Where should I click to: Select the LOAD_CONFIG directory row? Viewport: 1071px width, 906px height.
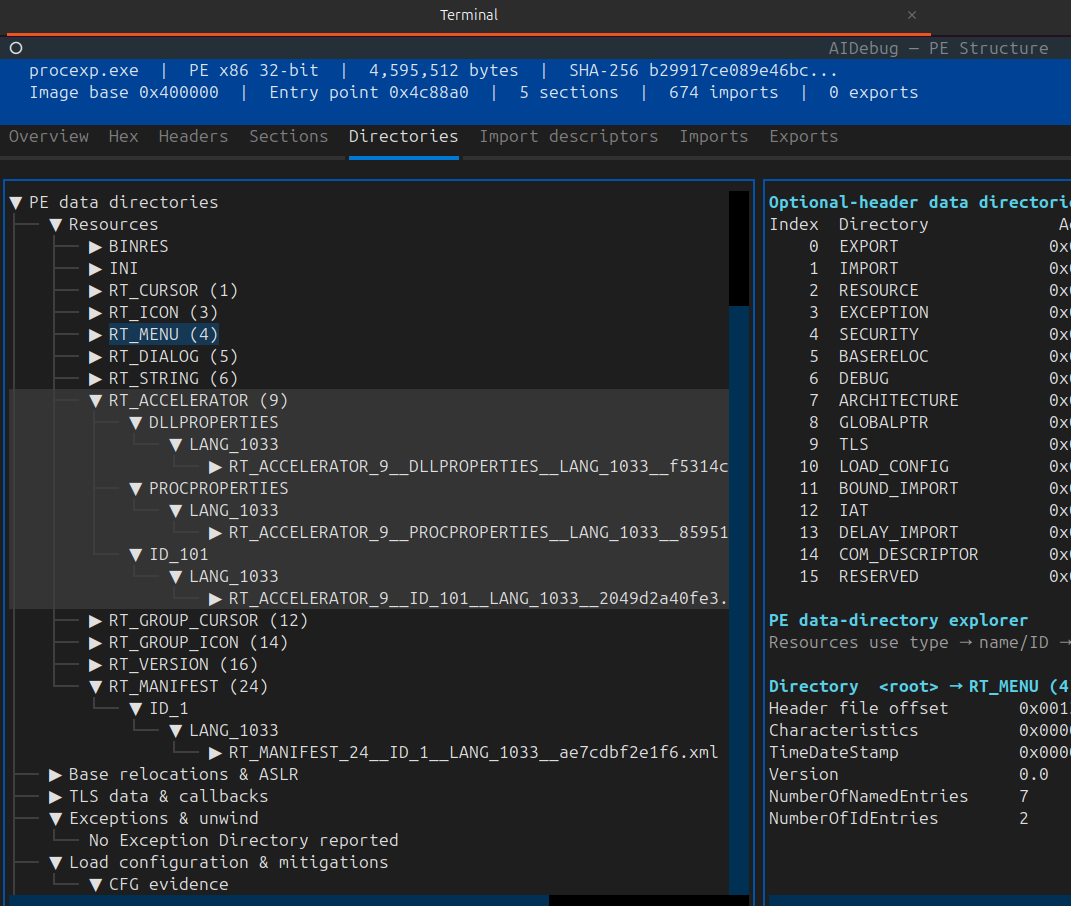point(919,467)
